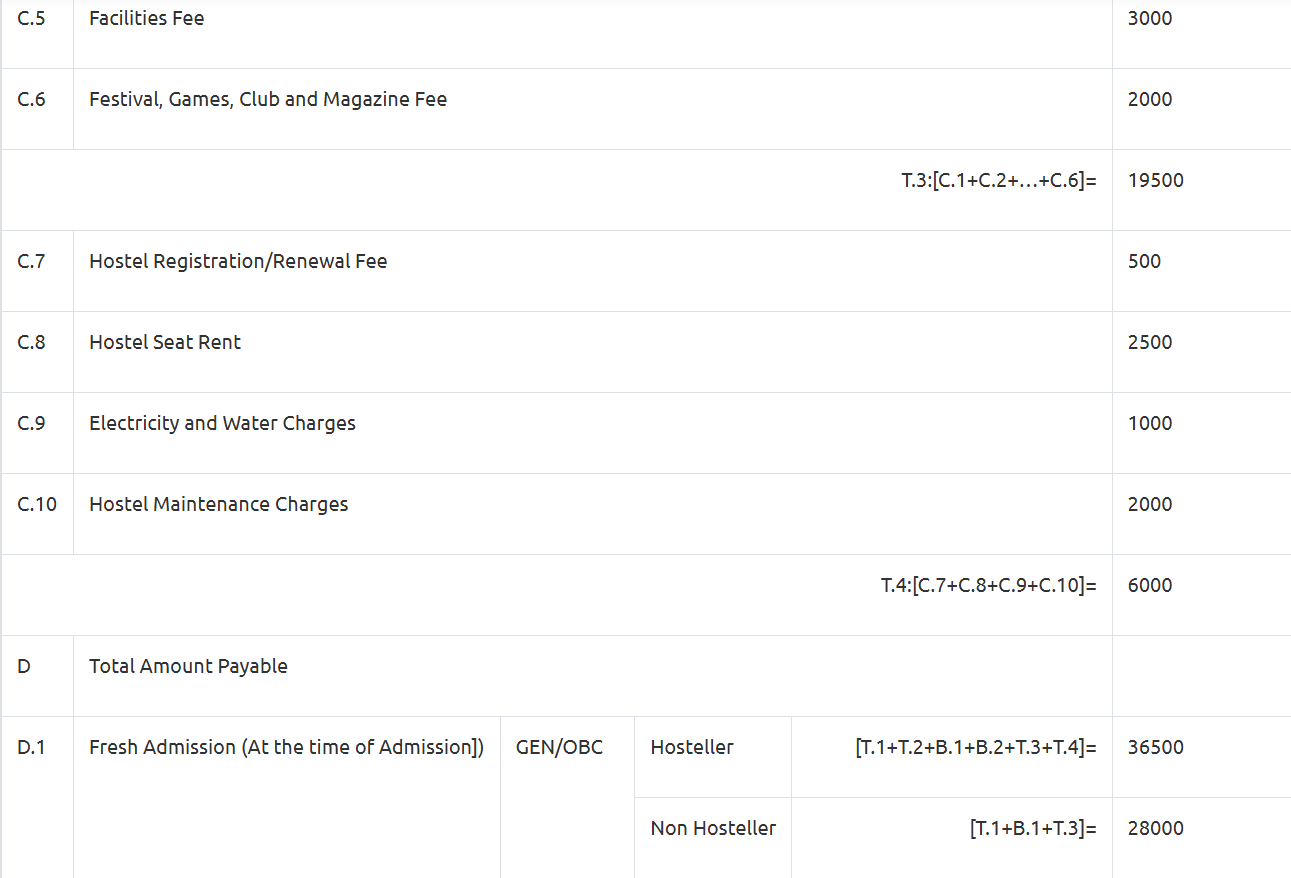Select the T.4 hostel subtotal formula
Screen dimensions: 1291x878
click(x=988, y=585)
